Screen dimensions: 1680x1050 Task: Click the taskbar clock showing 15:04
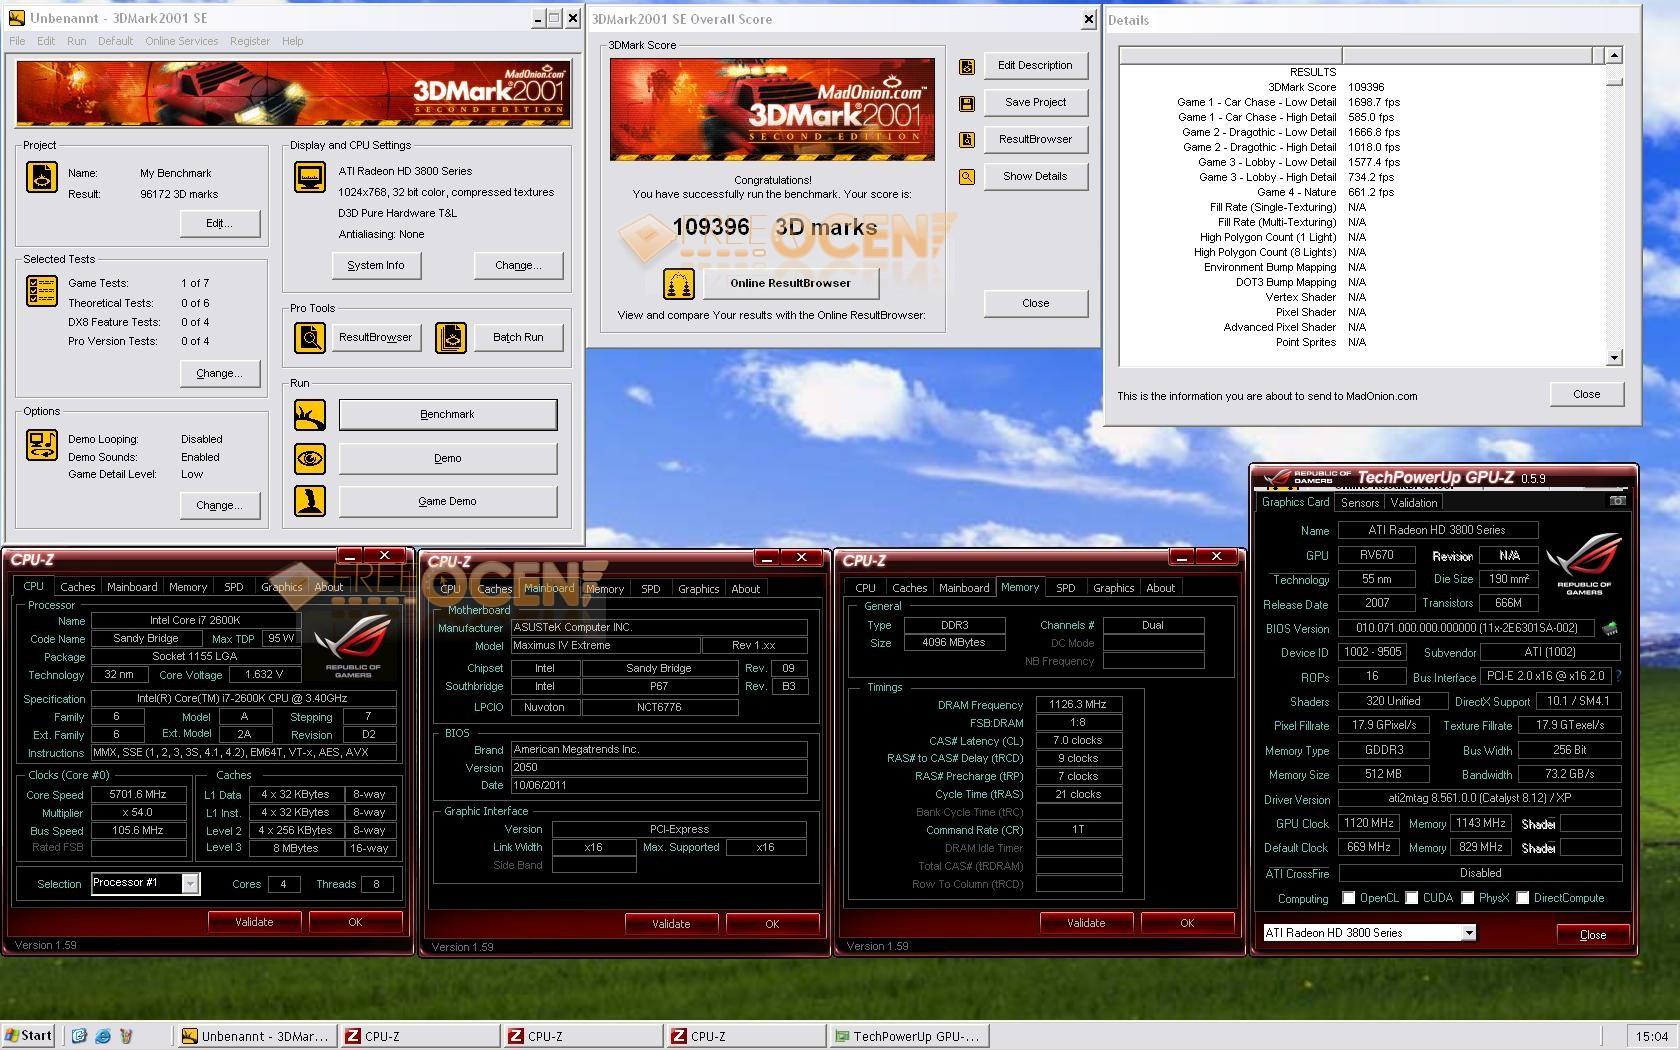[x=1651, y=1036]
